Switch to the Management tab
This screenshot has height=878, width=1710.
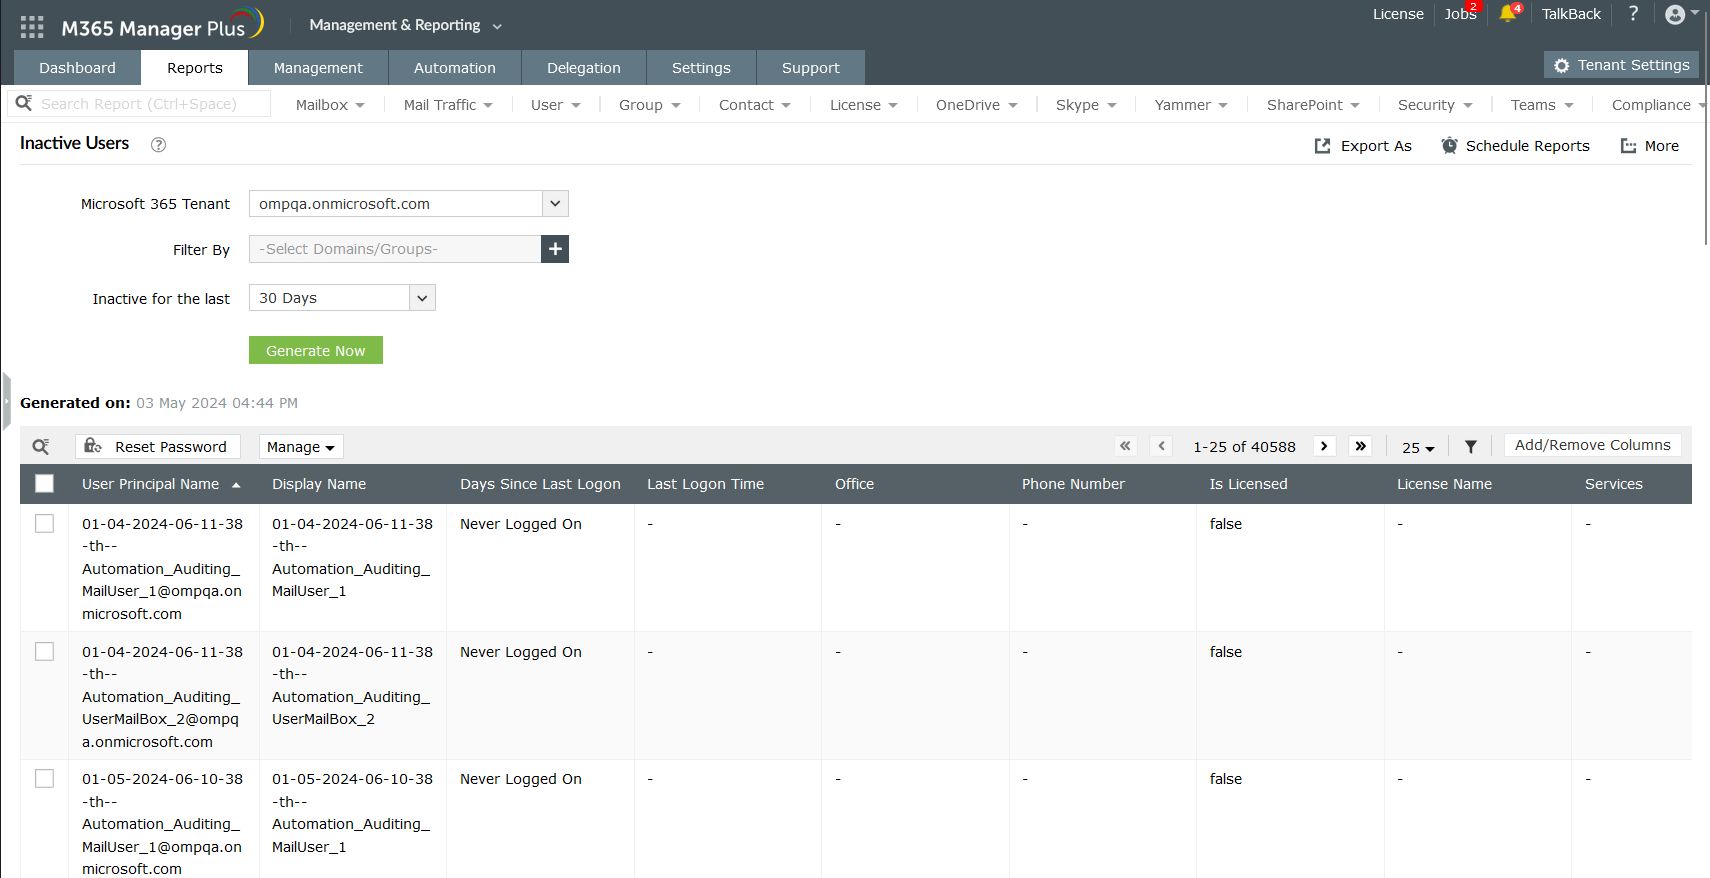click(318, 68)
